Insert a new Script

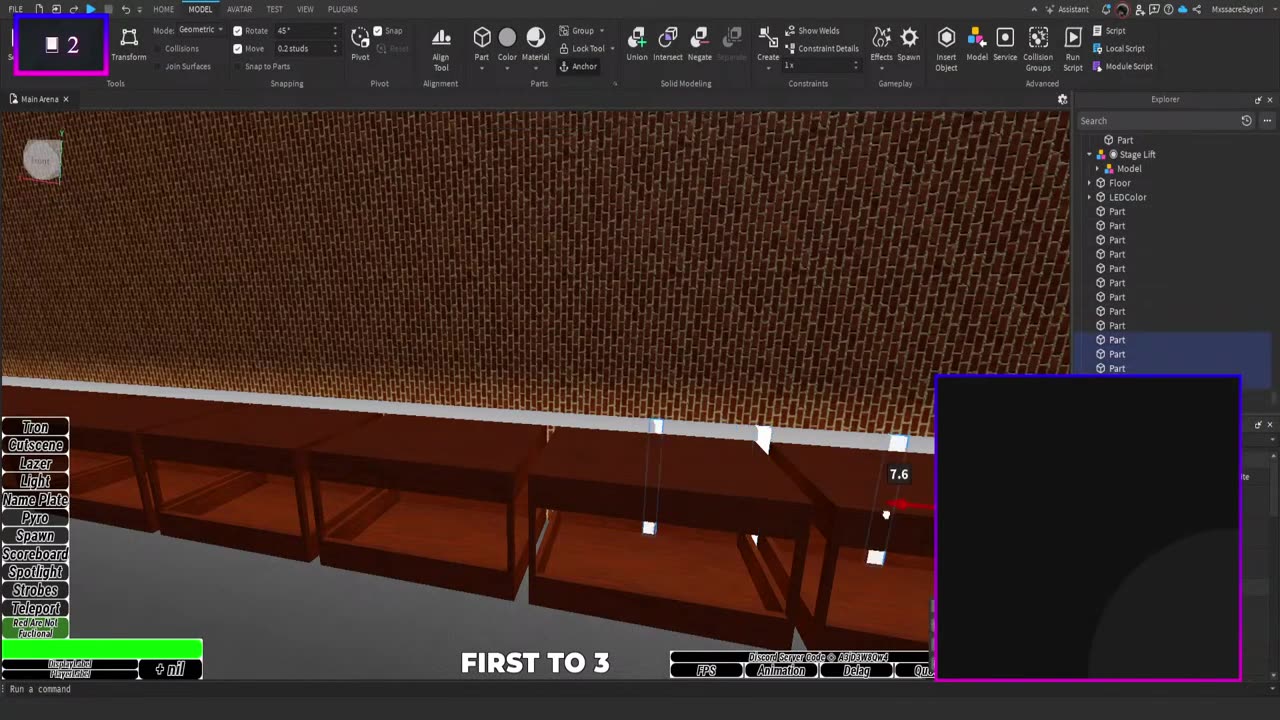(1109, 31)
